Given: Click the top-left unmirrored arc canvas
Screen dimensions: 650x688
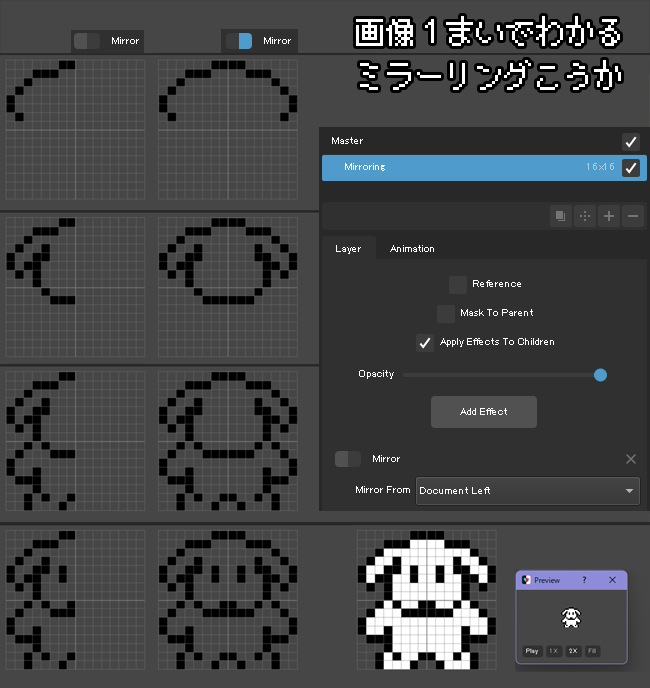Looking at the screenshot, I should [75, 130].
